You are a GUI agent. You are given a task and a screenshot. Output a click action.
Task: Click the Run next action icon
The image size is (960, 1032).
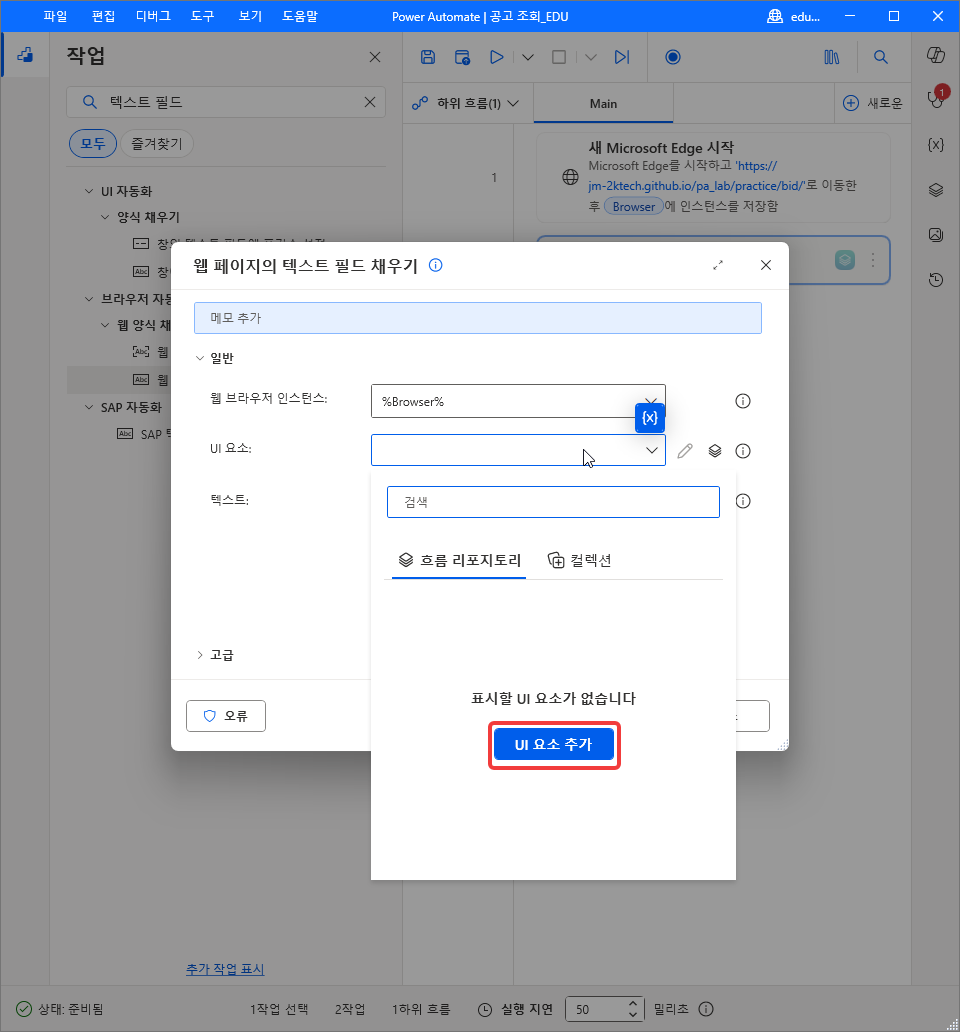coord(622,57)
